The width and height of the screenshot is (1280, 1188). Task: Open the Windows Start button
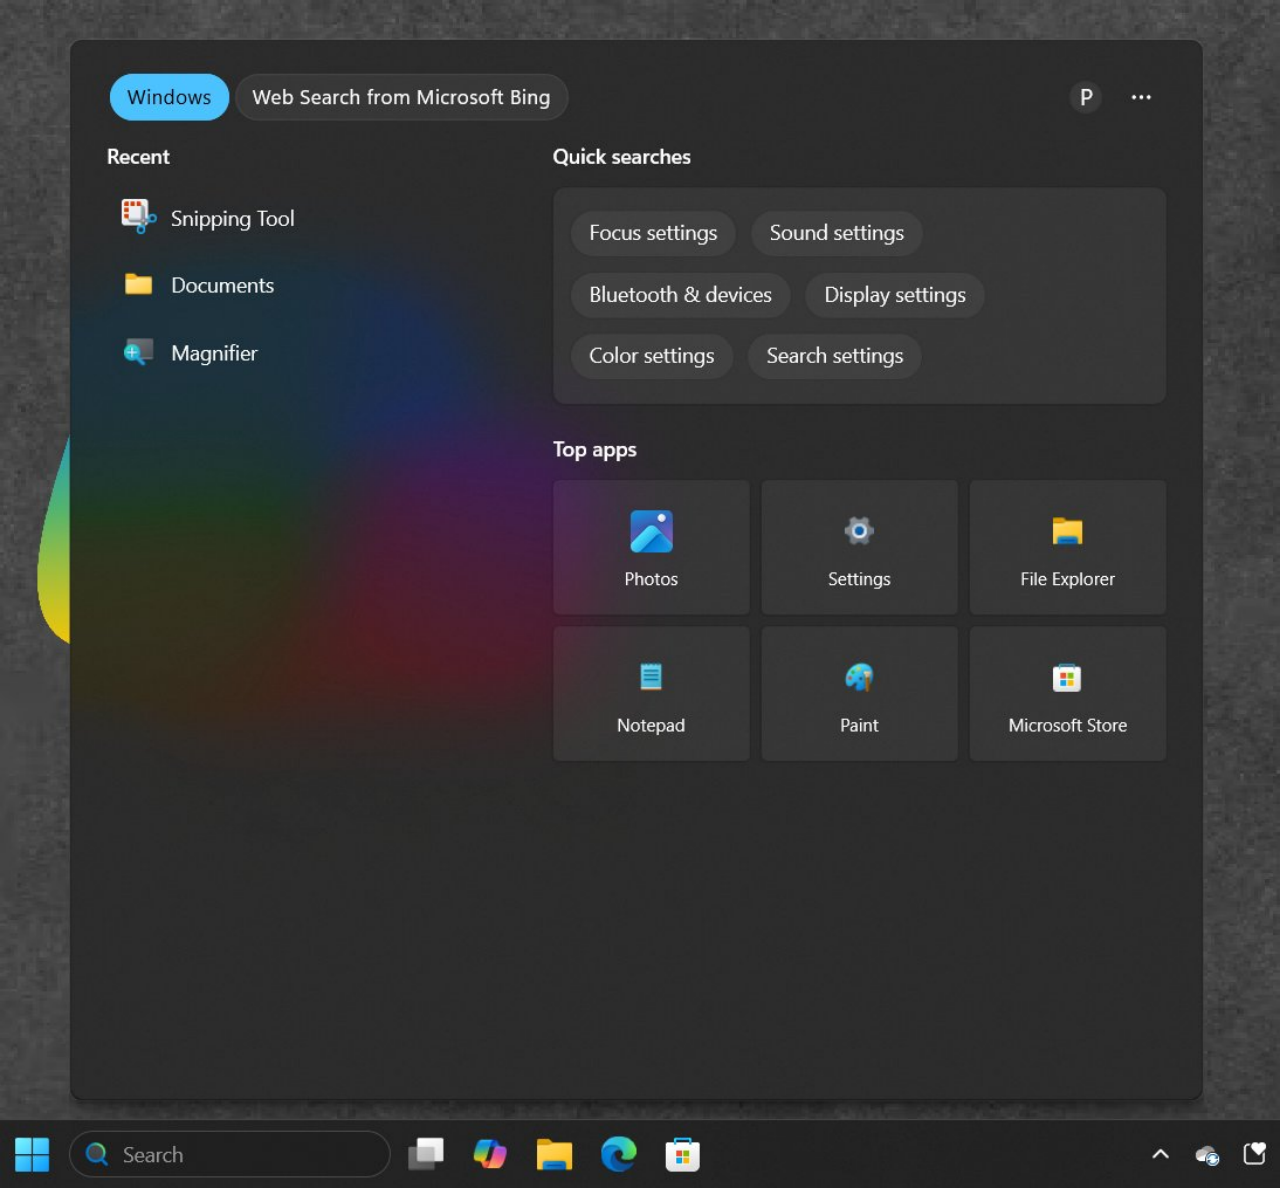tap(32, 1155)
